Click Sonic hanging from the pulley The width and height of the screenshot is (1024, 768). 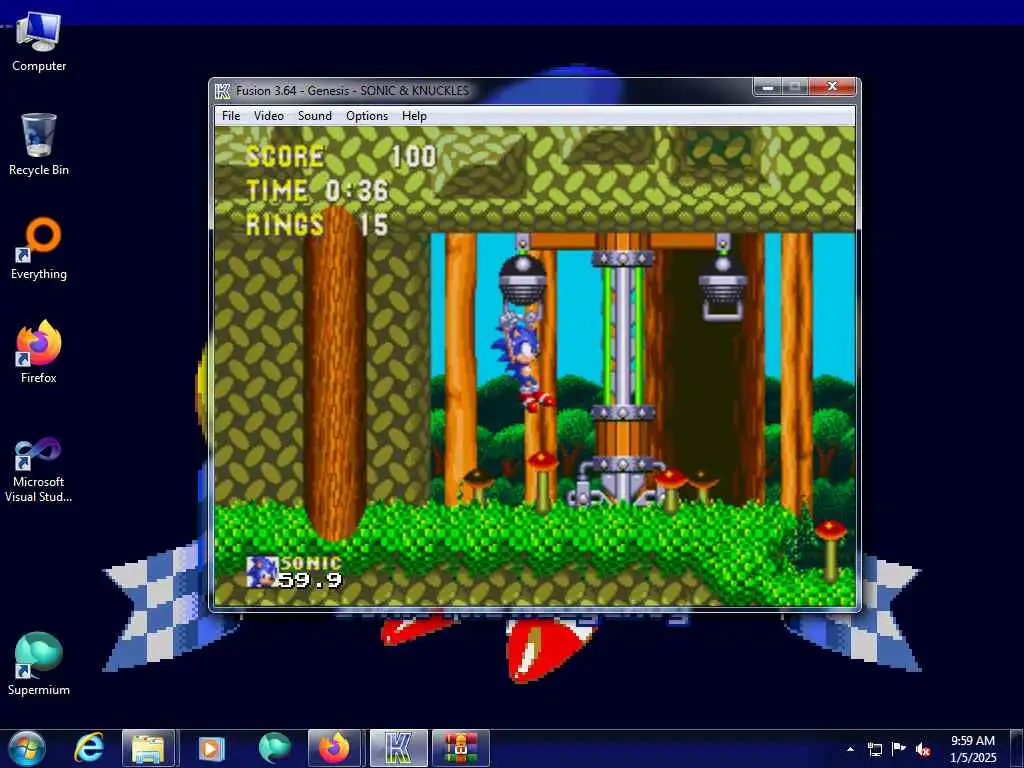tap(522, 360)
